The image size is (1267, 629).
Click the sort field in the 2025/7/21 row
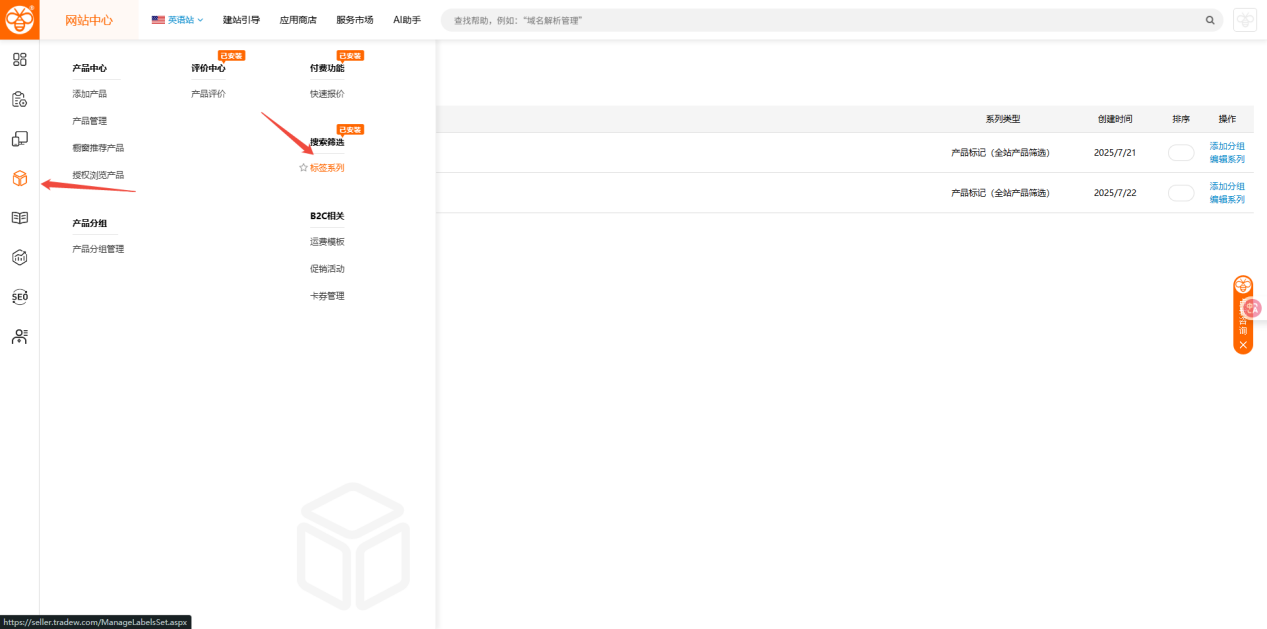pyautogui.click(x=1181, y=153)
